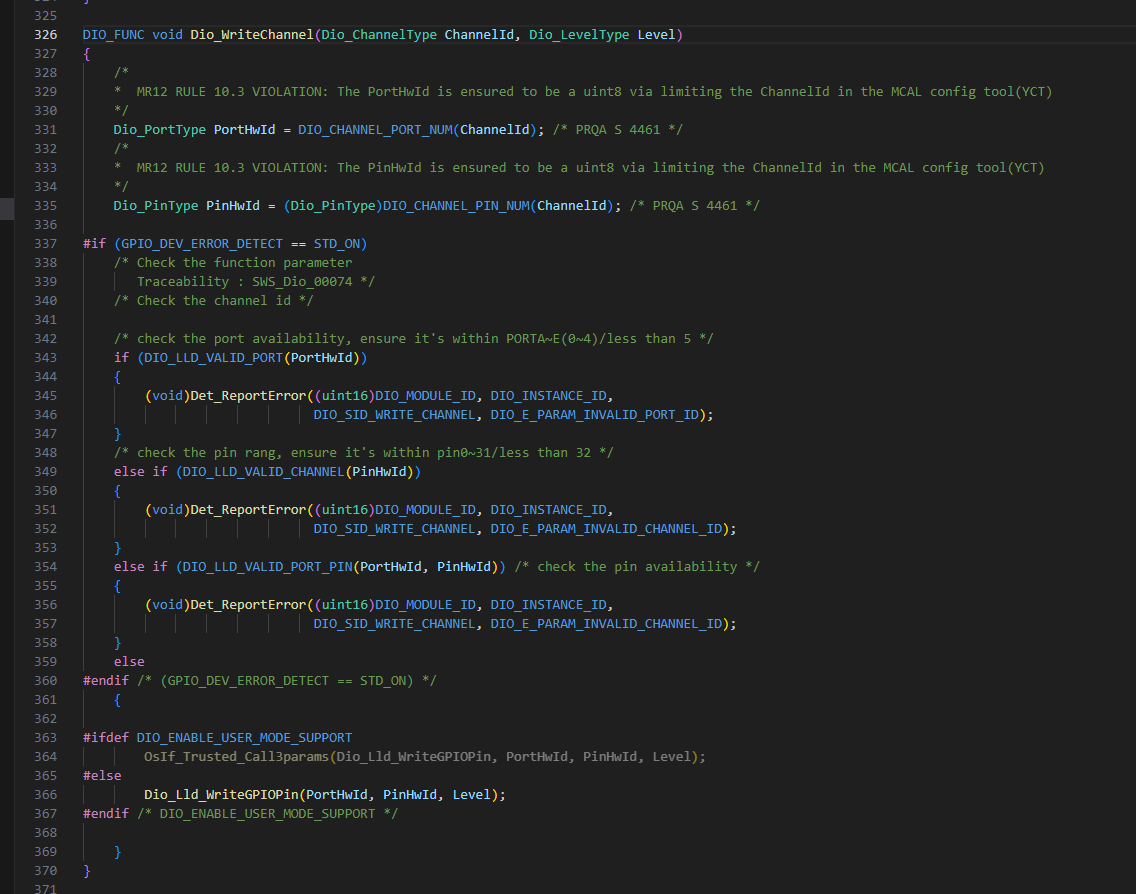Click the #else directive on line 365
Screen dimensions: 1136x894
point(101,775)
